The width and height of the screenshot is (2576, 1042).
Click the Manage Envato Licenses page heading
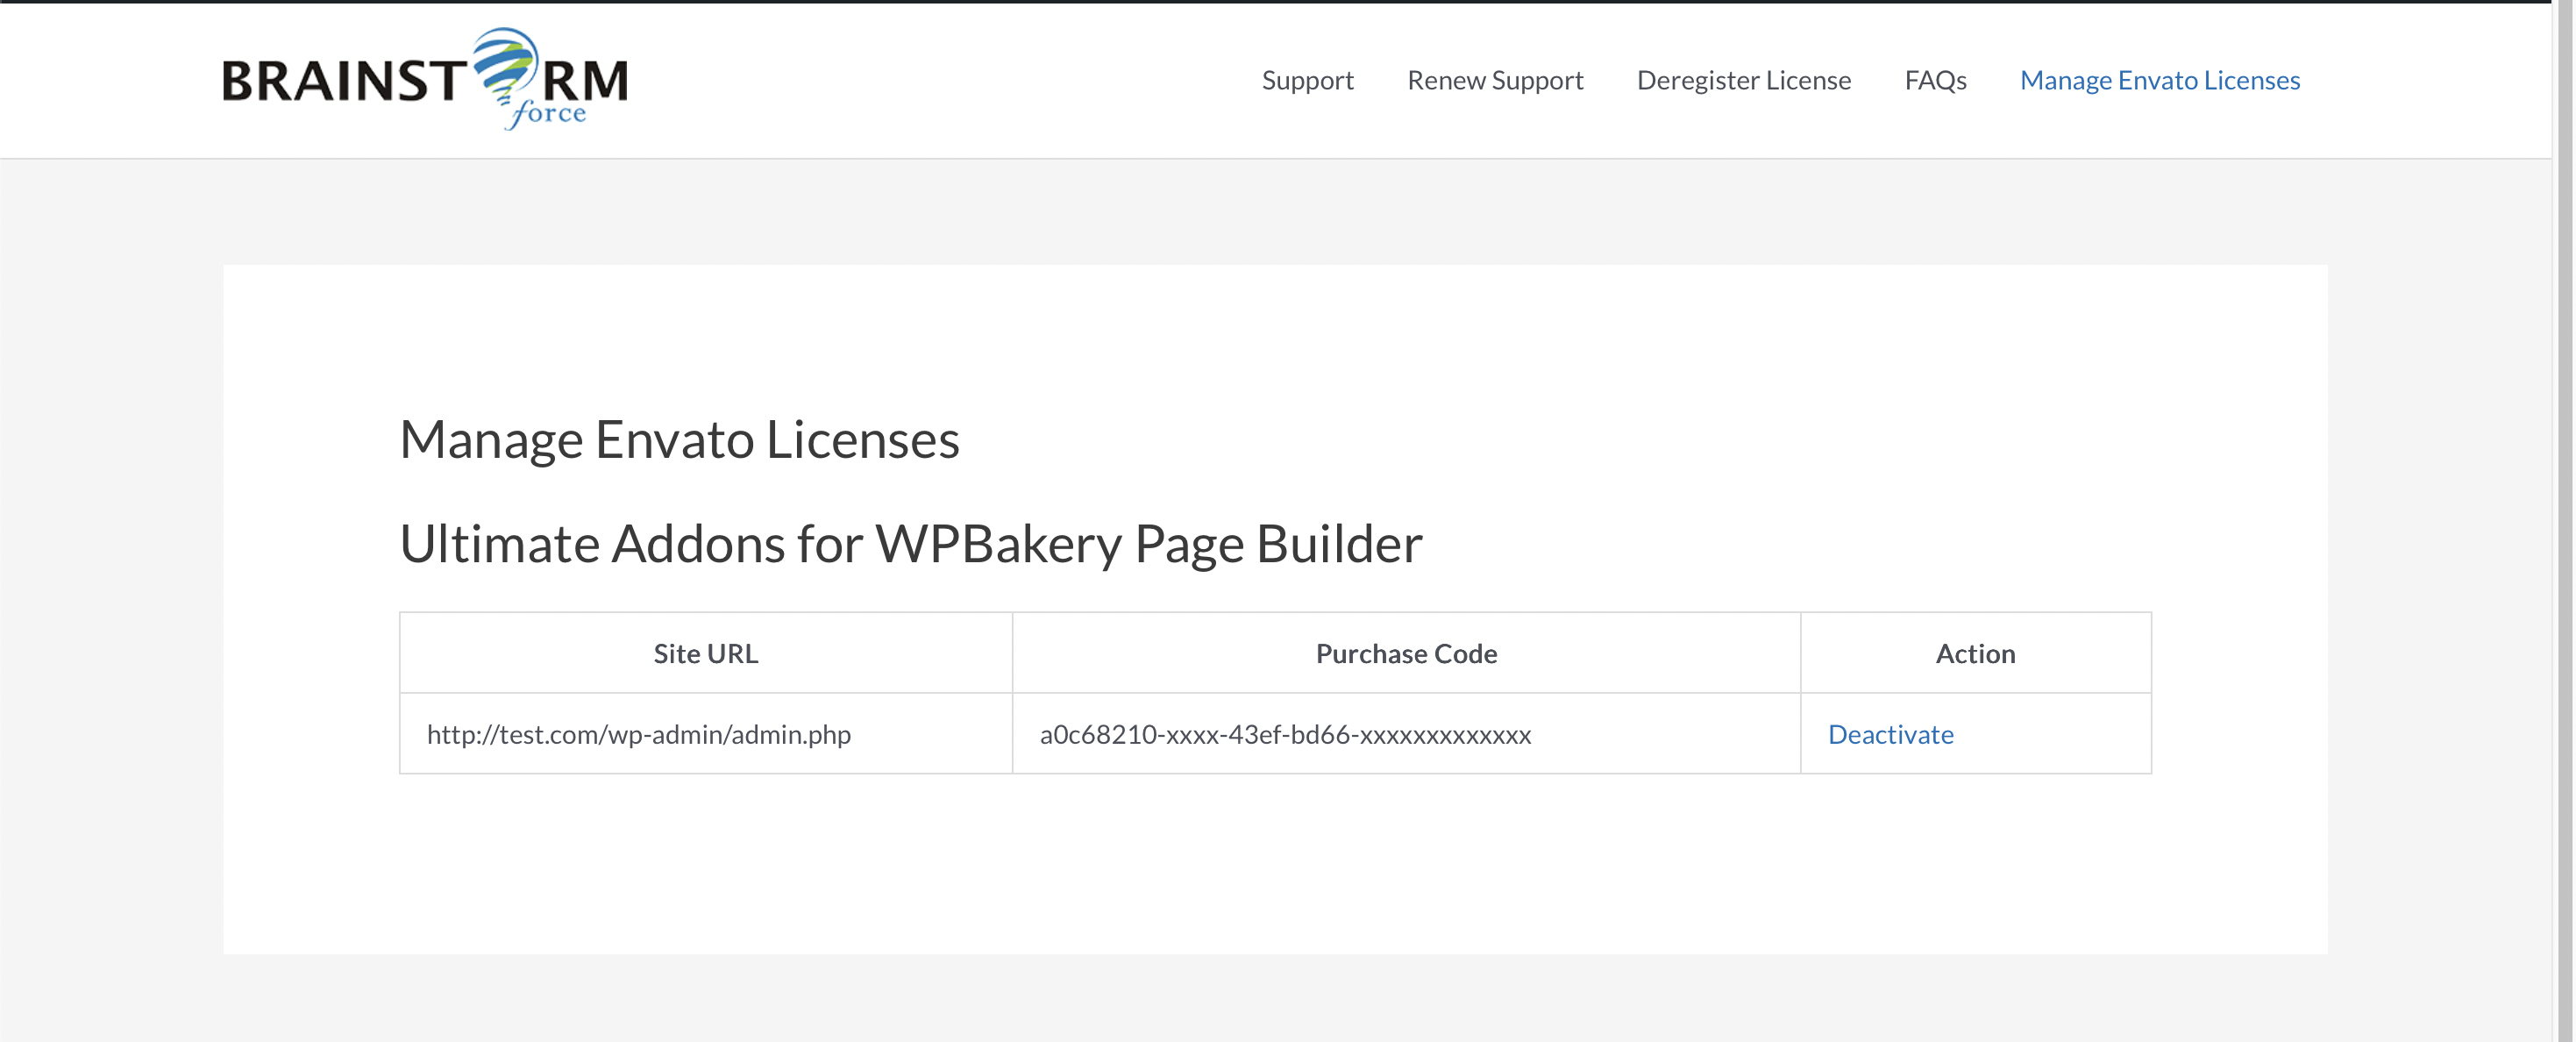679,439
